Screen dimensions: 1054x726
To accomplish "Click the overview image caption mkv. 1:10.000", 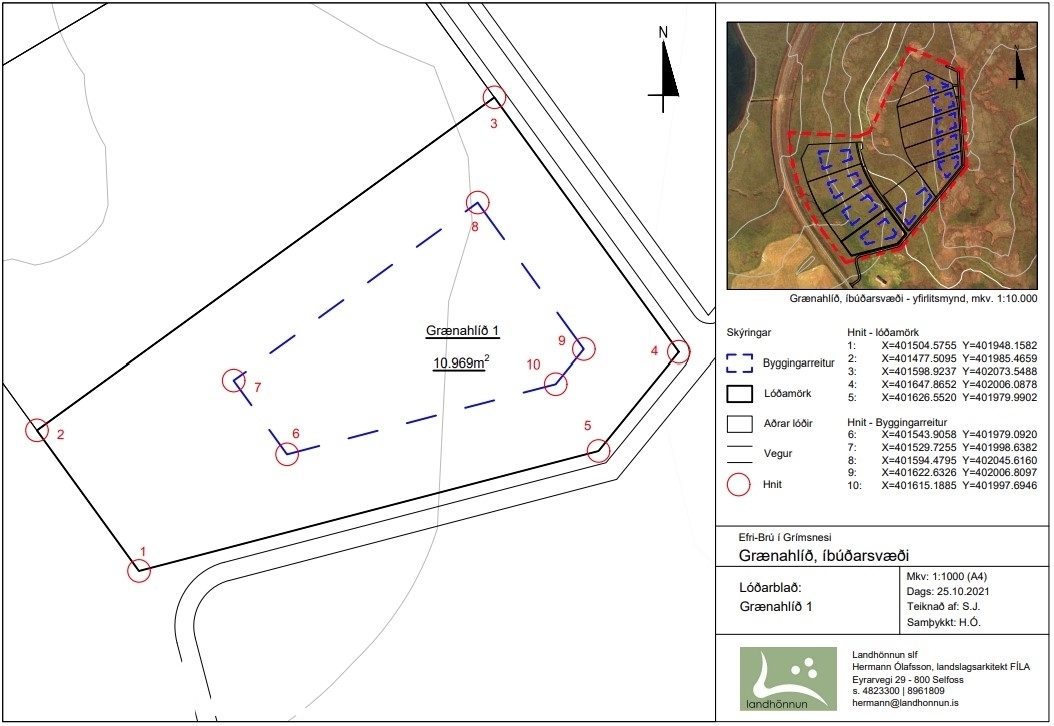I will click(x=913, y=299).
